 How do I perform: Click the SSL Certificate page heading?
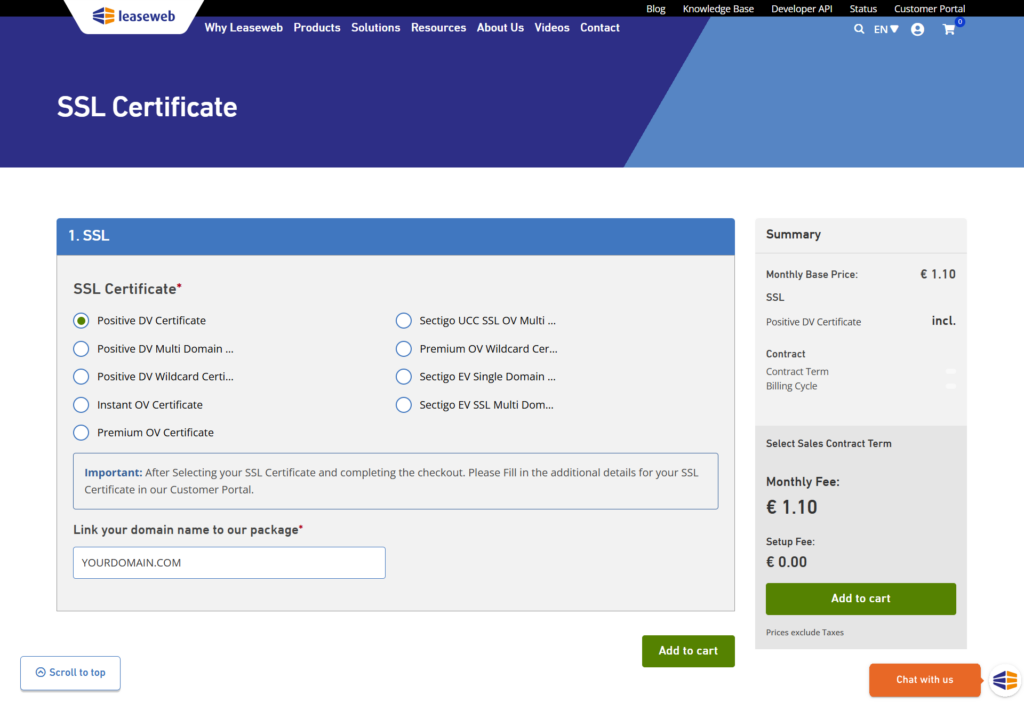click(x=147, y=107)
